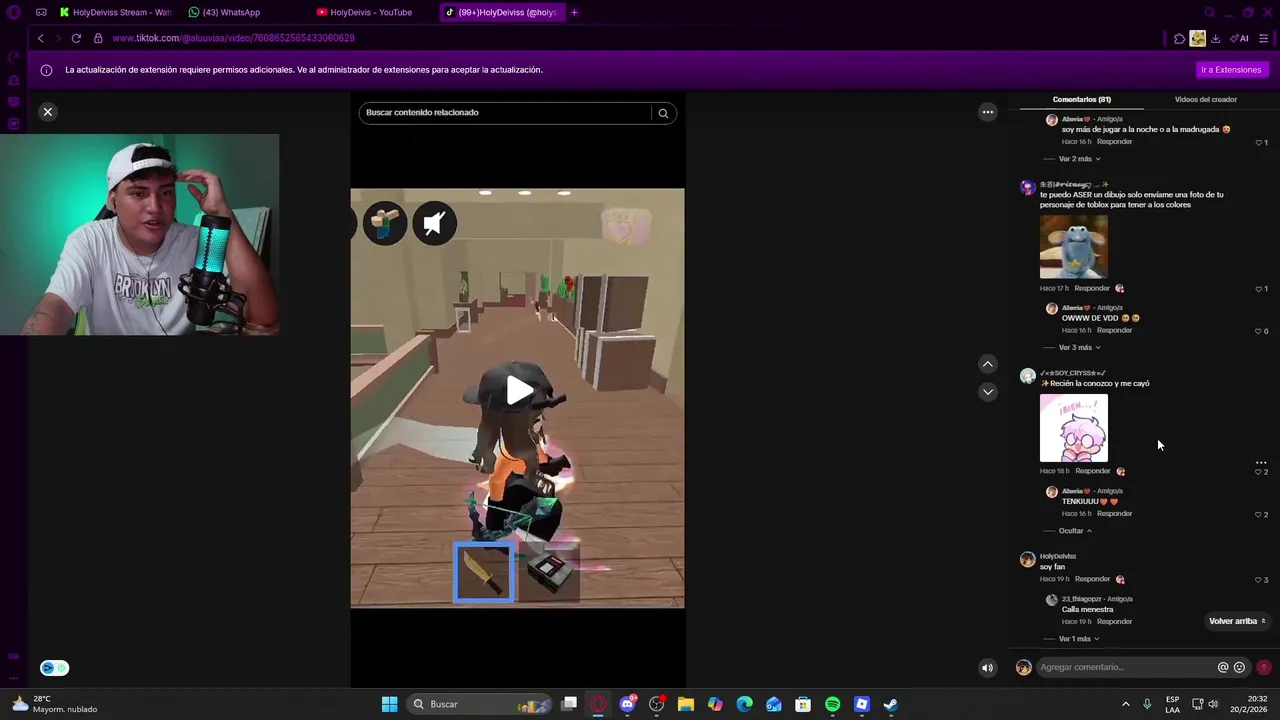Close the TikTok video viewer with X
The width and height of the screenshot is (1280, 720).
(47, 112)
